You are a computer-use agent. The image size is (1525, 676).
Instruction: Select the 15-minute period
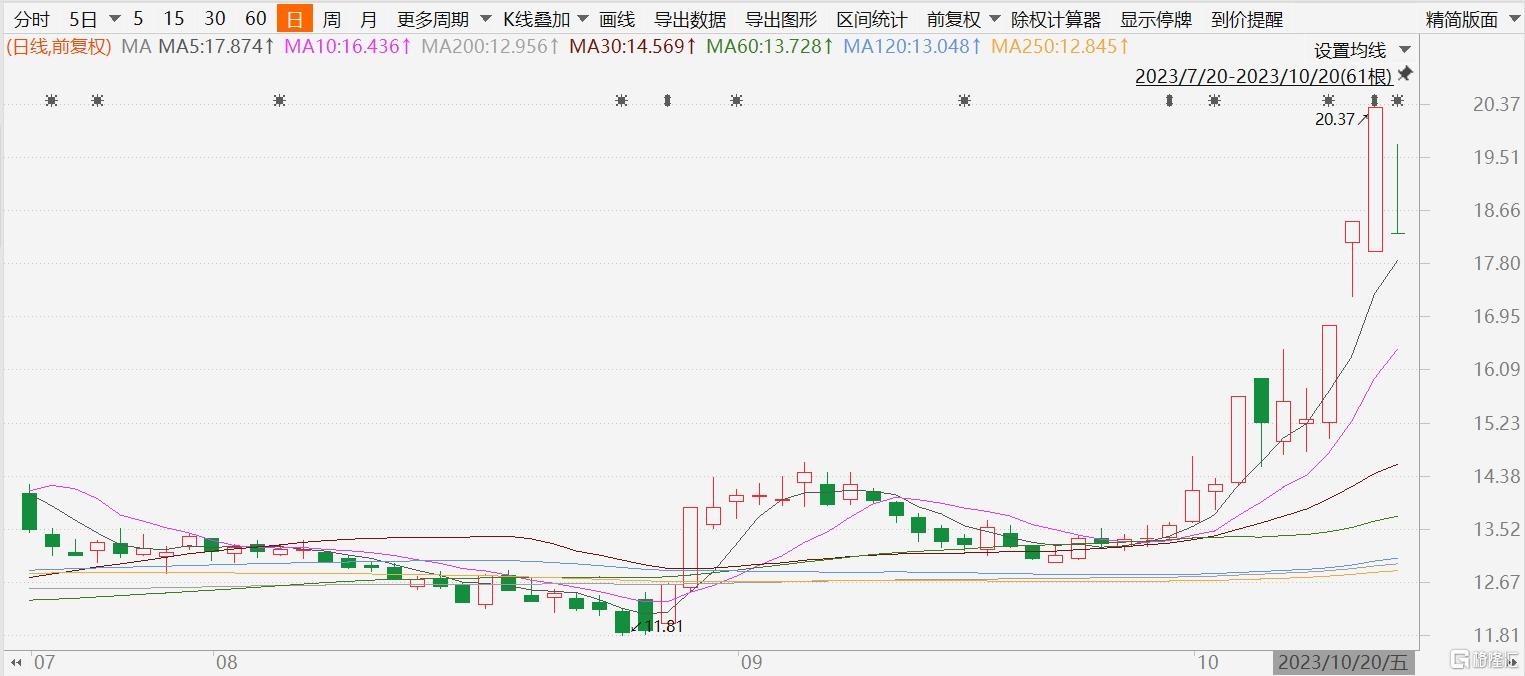point(174,19)
